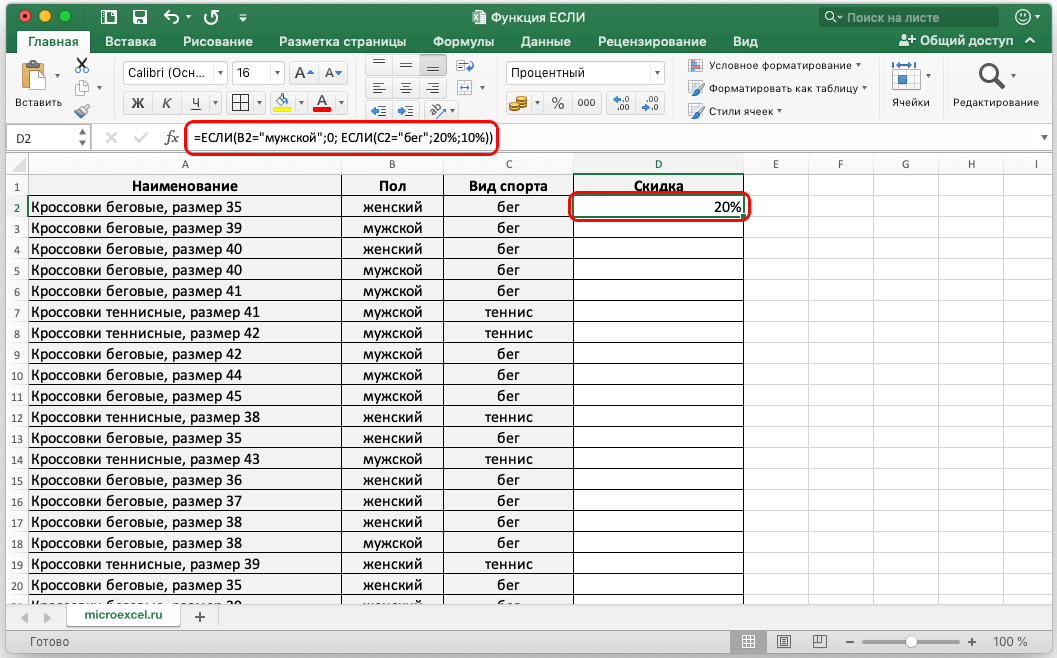Add a new sheet with plus button
Viewport: 1057px width, 658px height.
199,617
